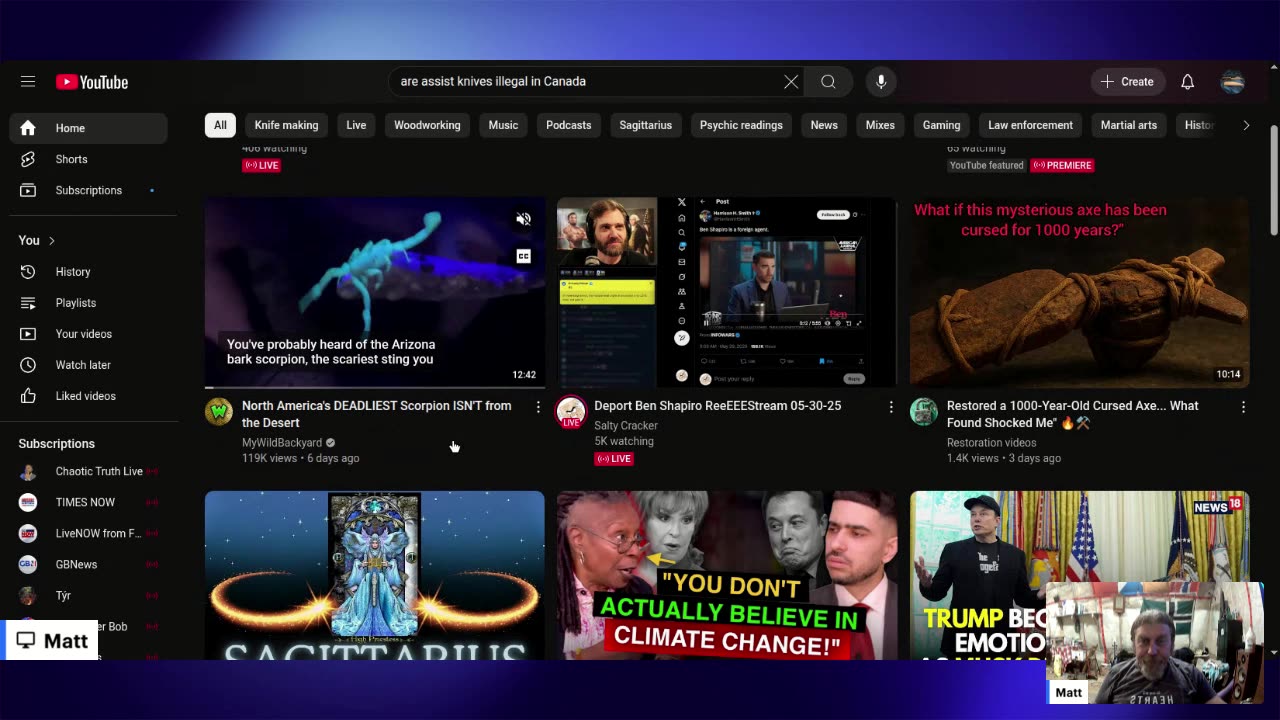Open Restored a 1000-Year-Old Cursed Axe title
The height and width of the screenshot is (720, 1280).
point(1073,414)
